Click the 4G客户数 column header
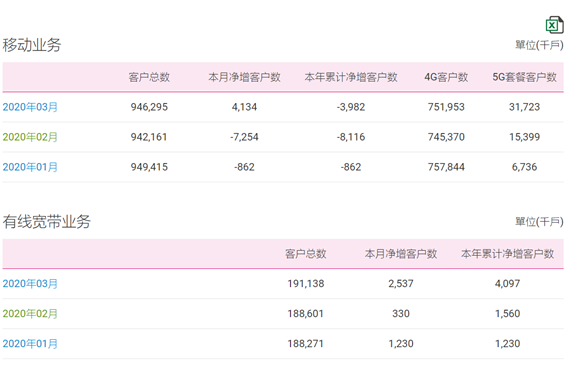The height and width of the screenshot is (365, 584). (x=446, y=77)
